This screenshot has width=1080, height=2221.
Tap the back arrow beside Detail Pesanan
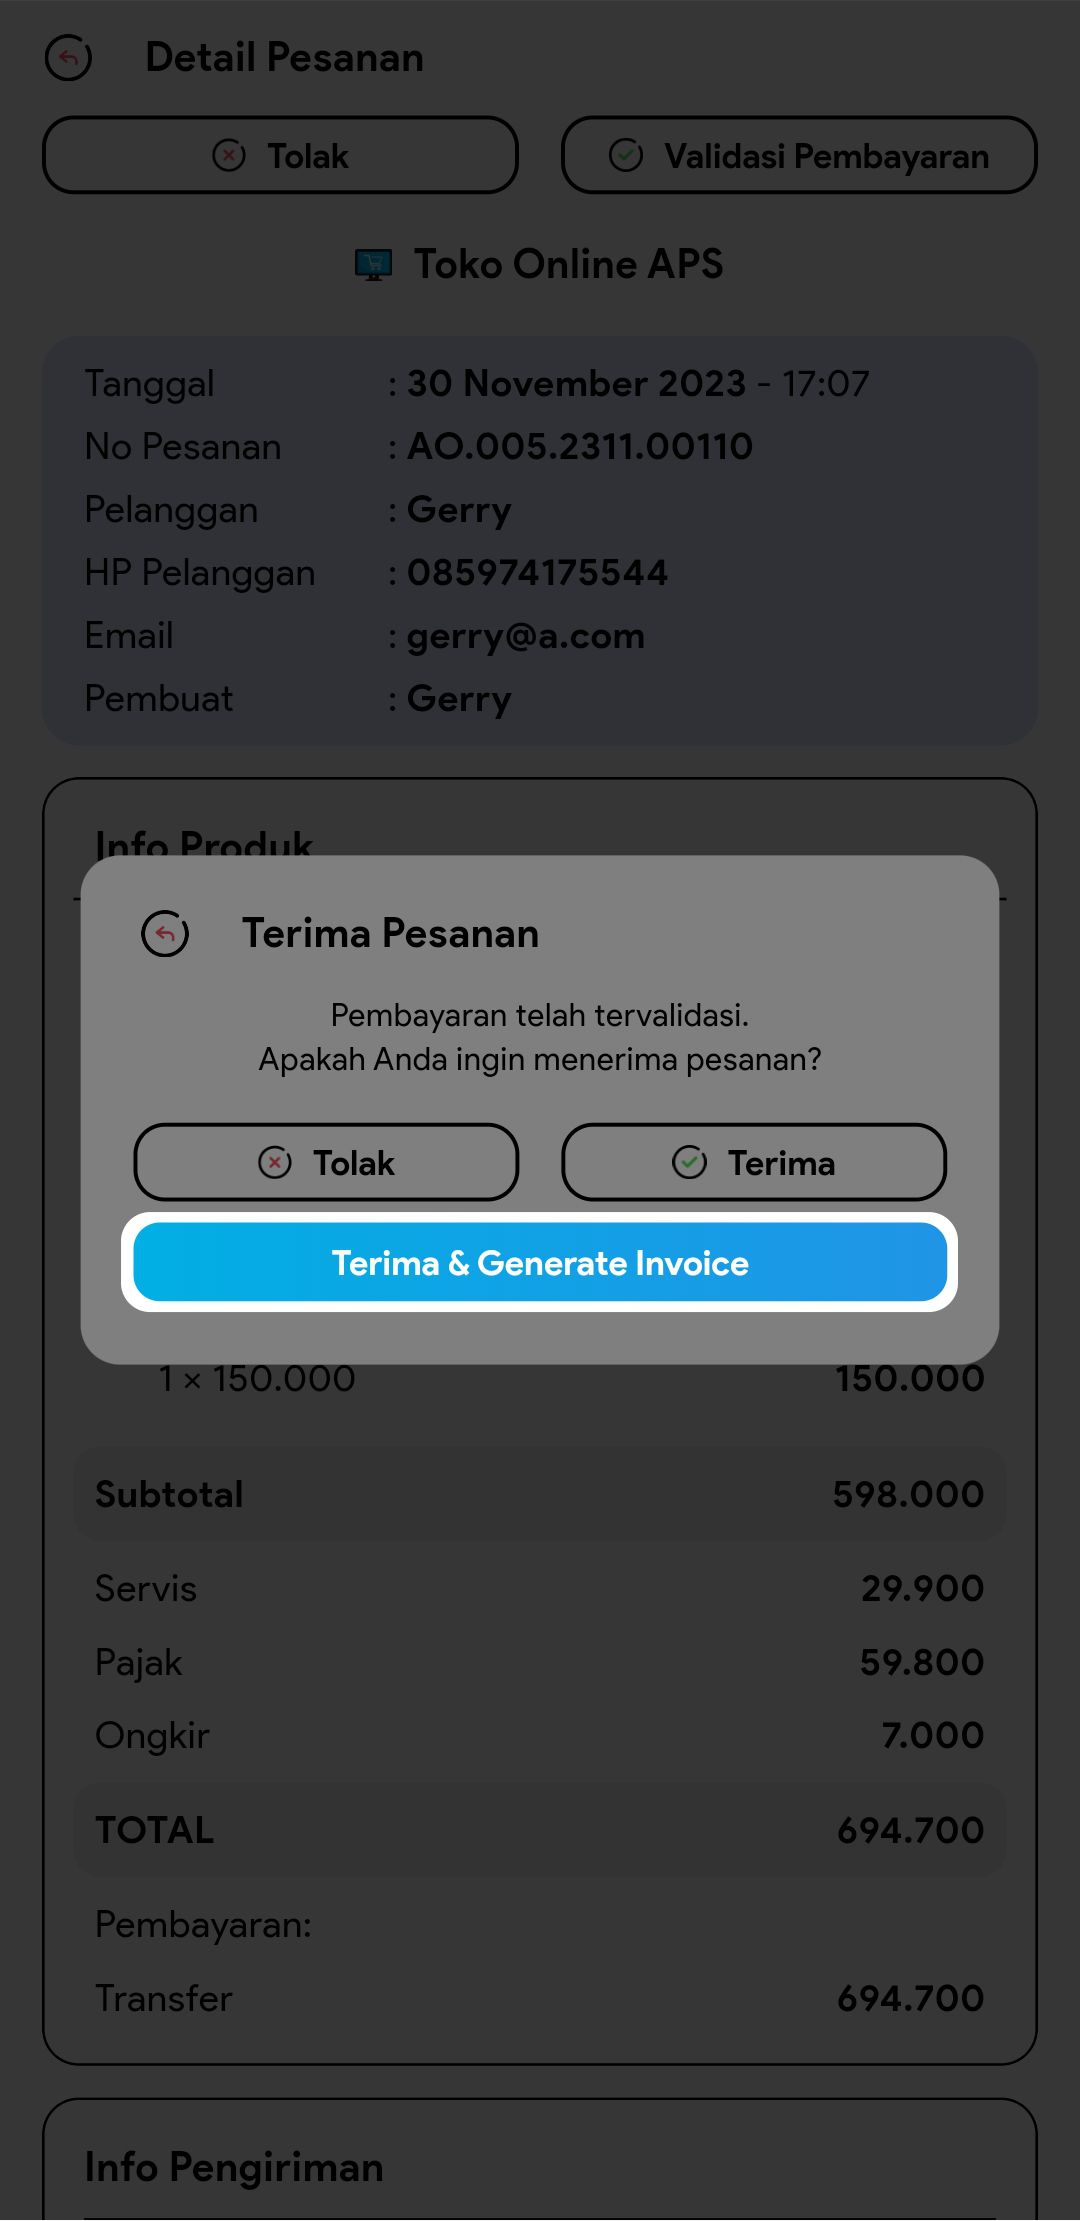[x=68, y=58]
